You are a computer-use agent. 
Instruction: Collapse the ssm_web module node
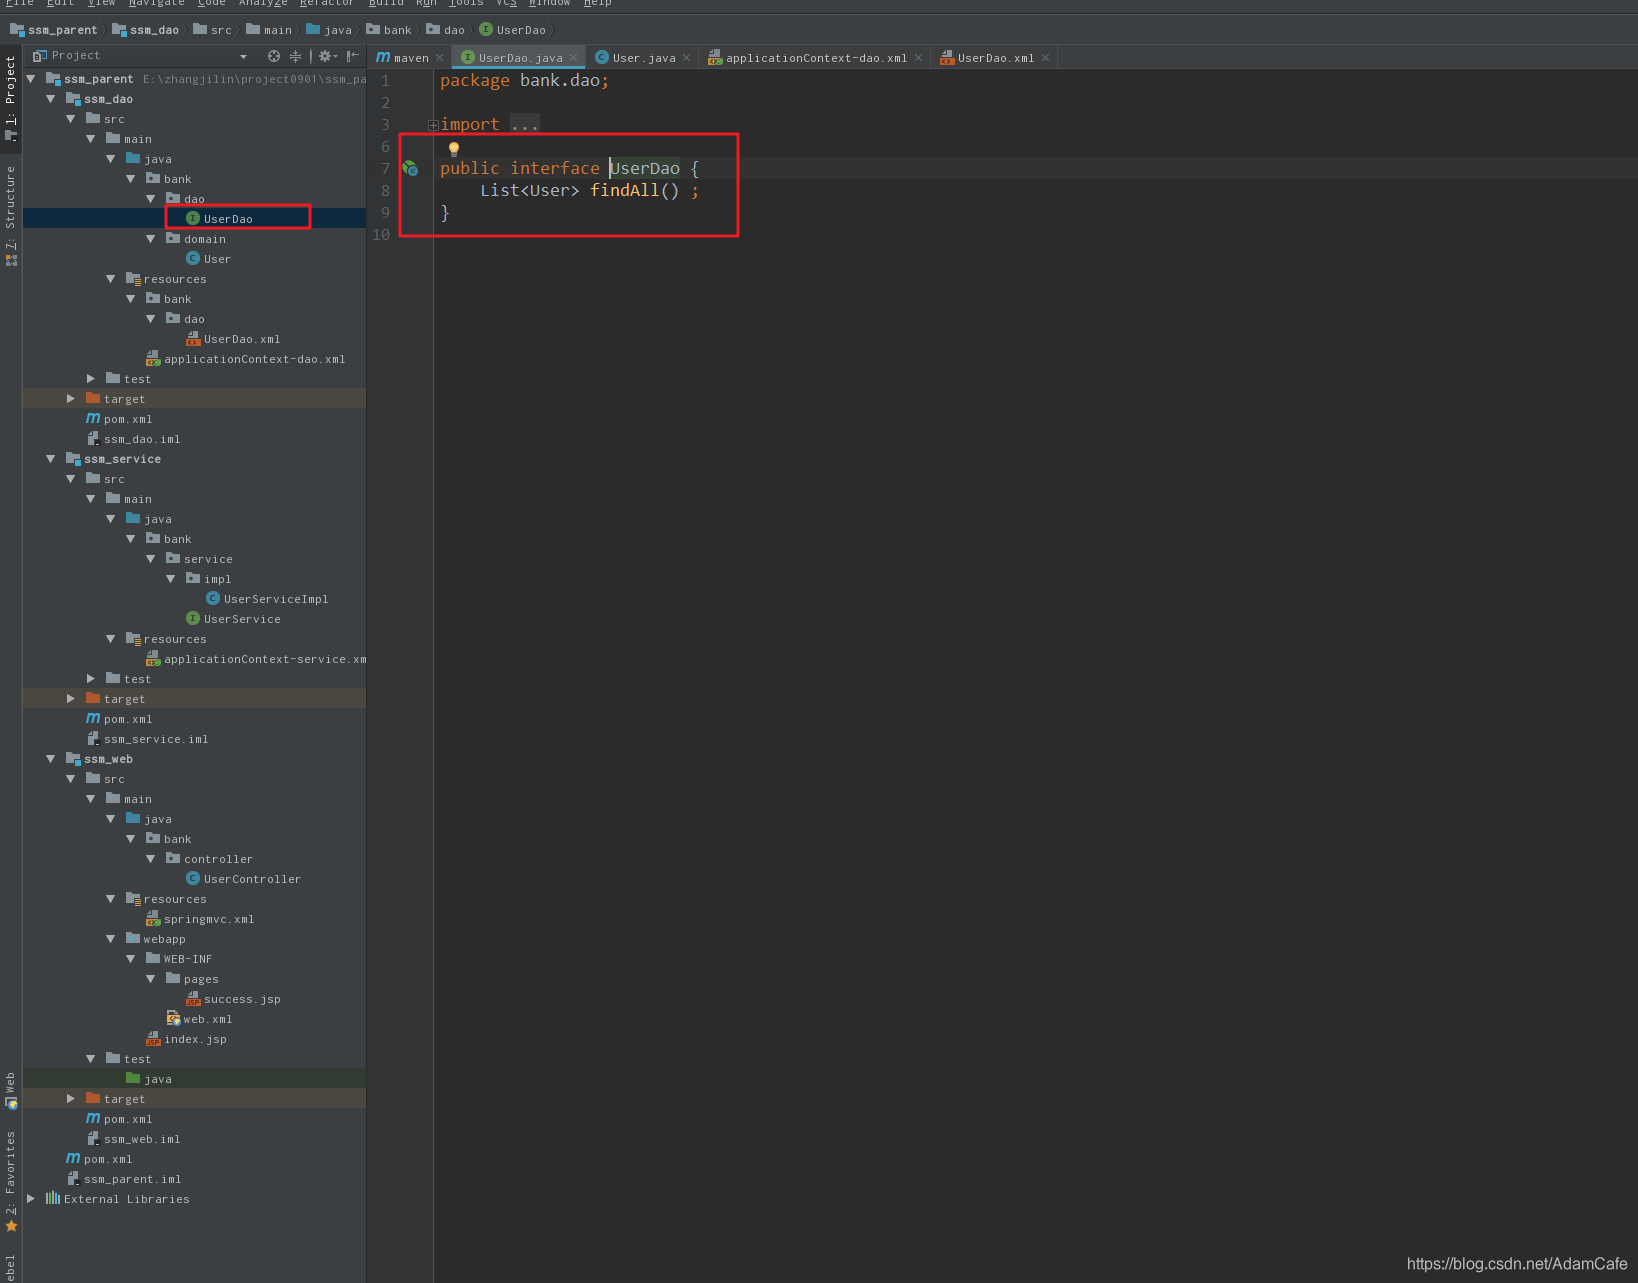[x=51, y=759]
